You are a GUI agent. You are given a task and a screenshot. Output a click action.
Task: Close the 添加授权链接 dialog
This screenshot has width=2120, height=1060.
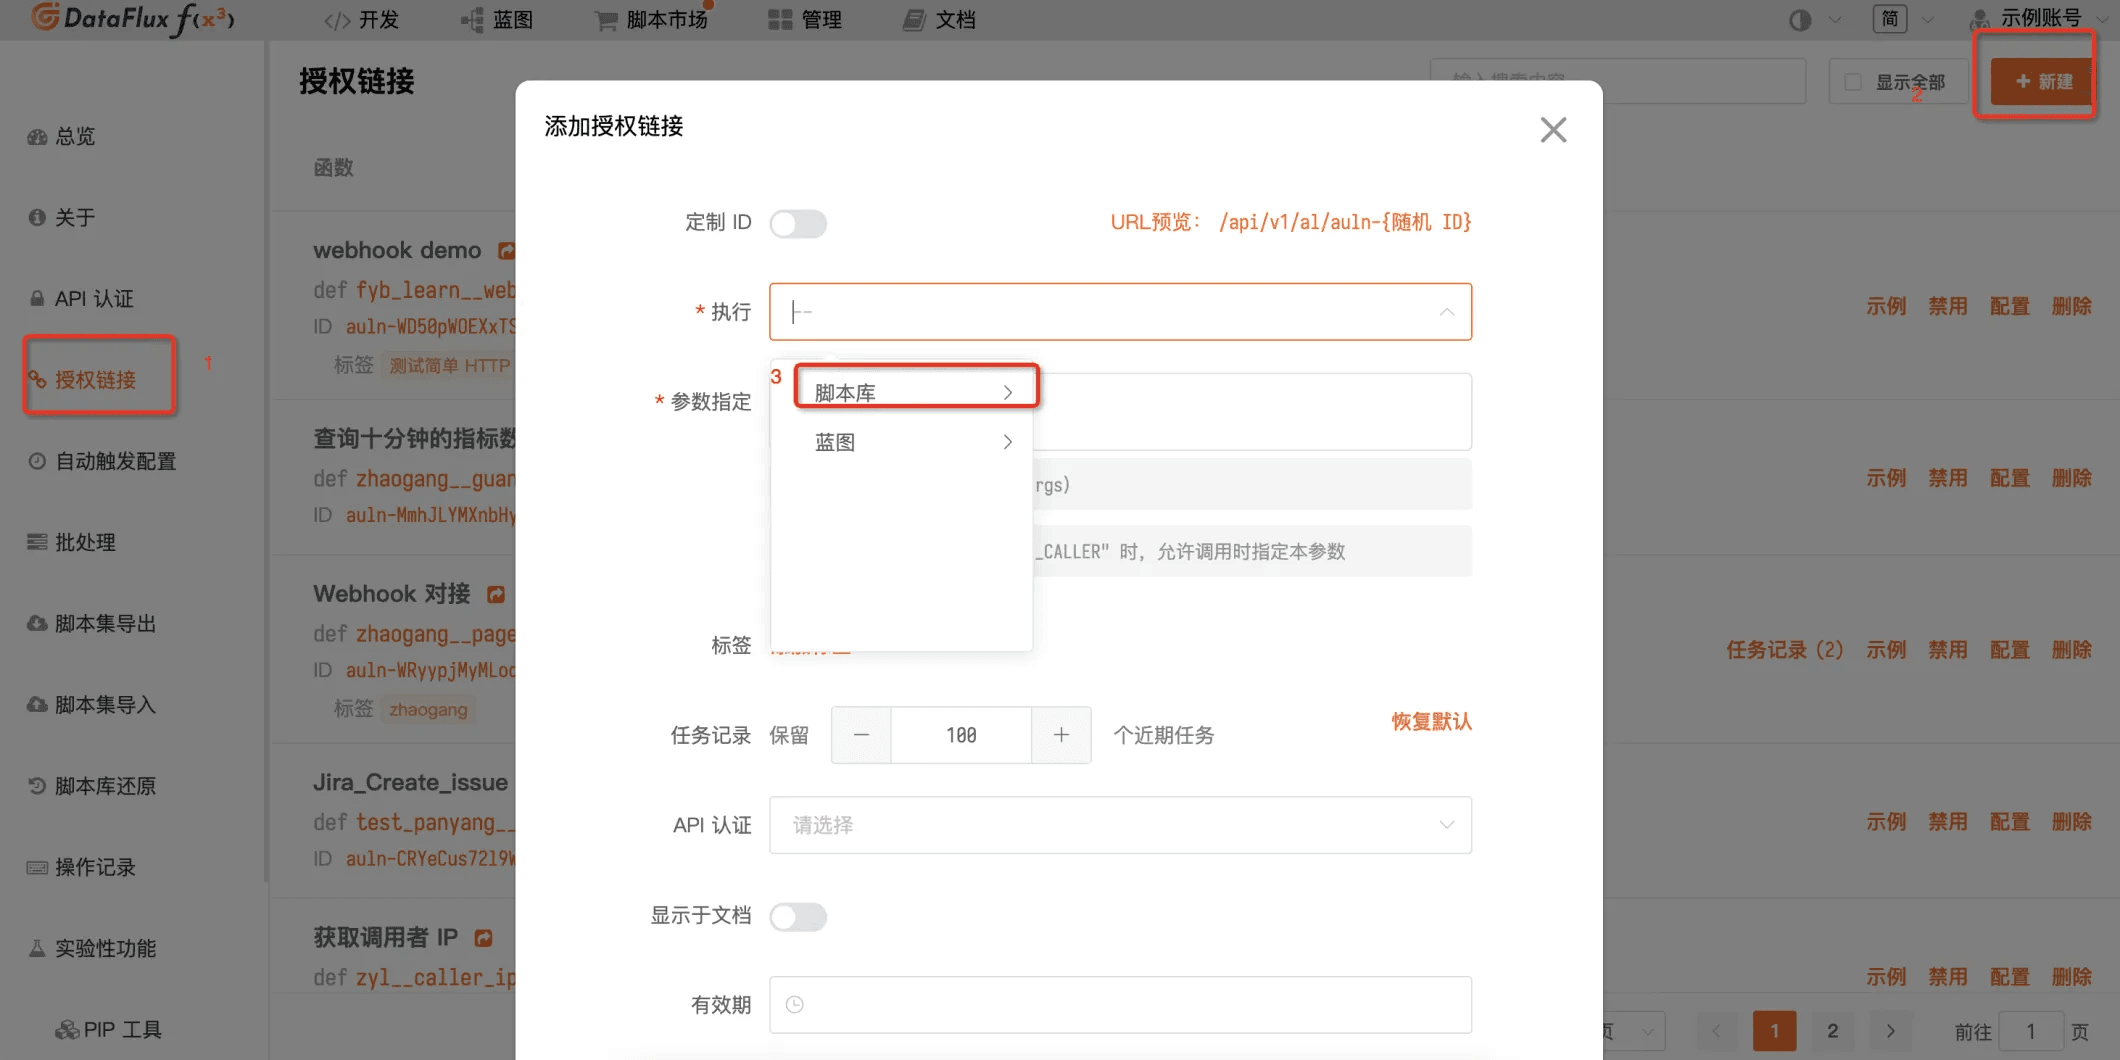[x=1553, y=129]
